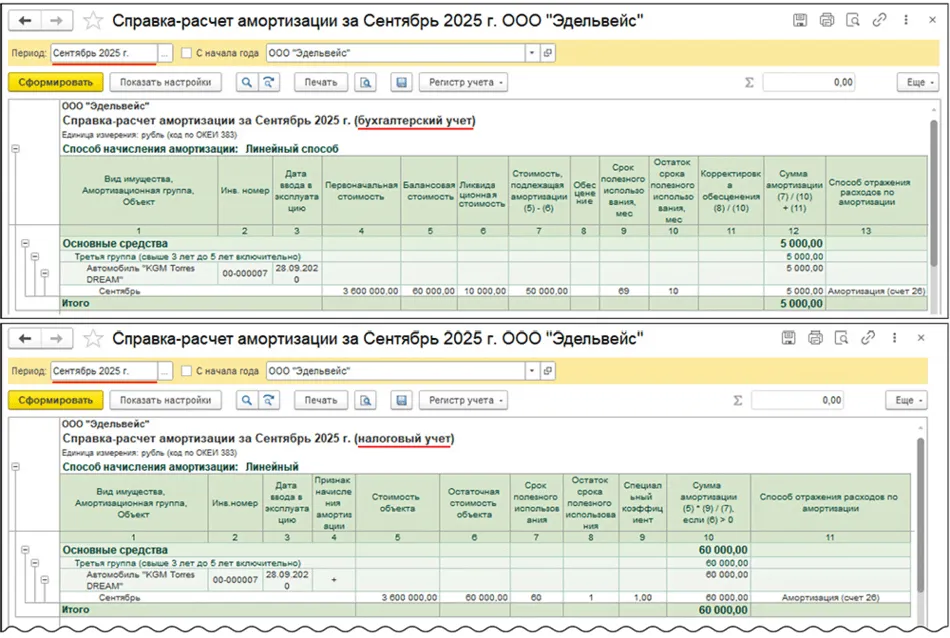The image size is (950, 638).
Task: Go forward using arrow in bottom window
Action: click(56, 338)
